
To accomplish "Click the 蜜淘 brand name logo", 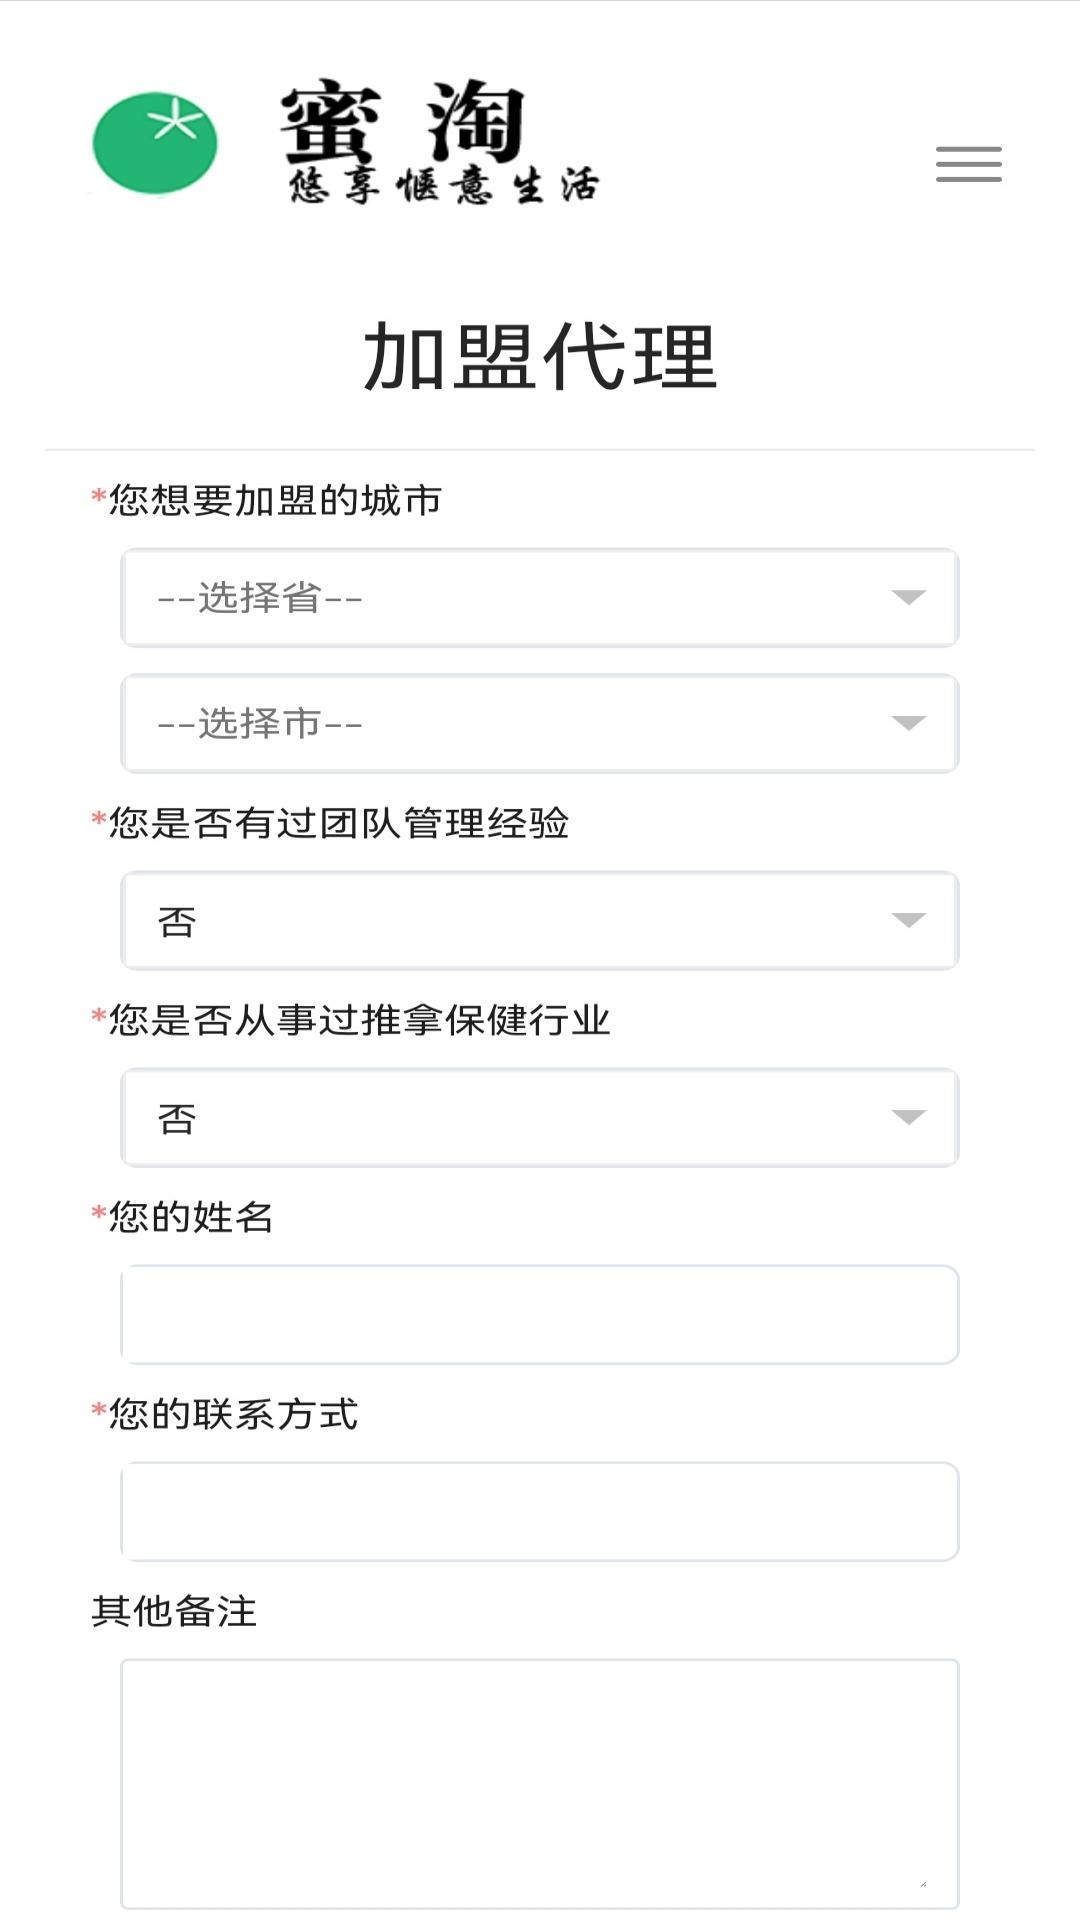I will coord(402,123).
